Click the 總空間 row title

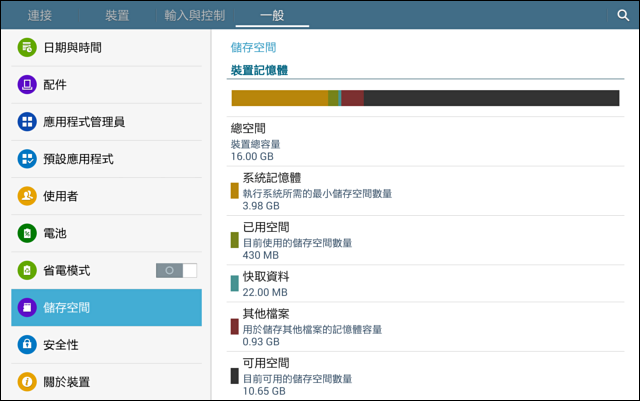click(248, 128)
